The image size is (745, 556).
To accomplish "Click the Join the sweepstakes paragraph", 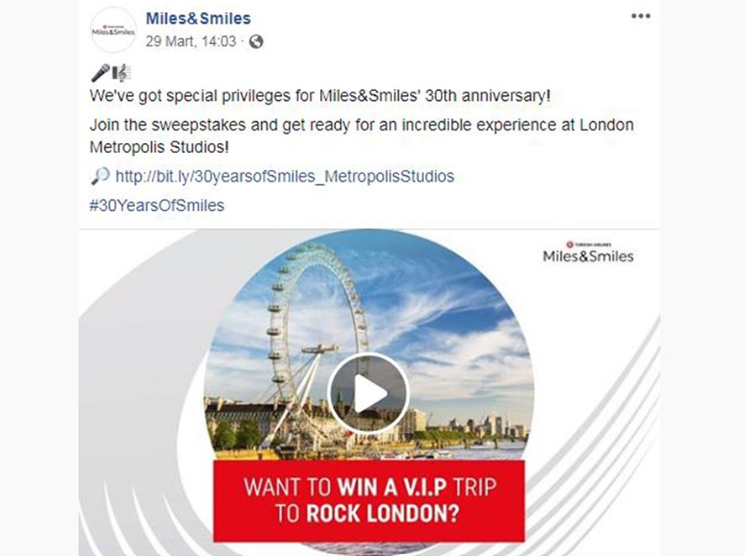I will pos(362,135).
